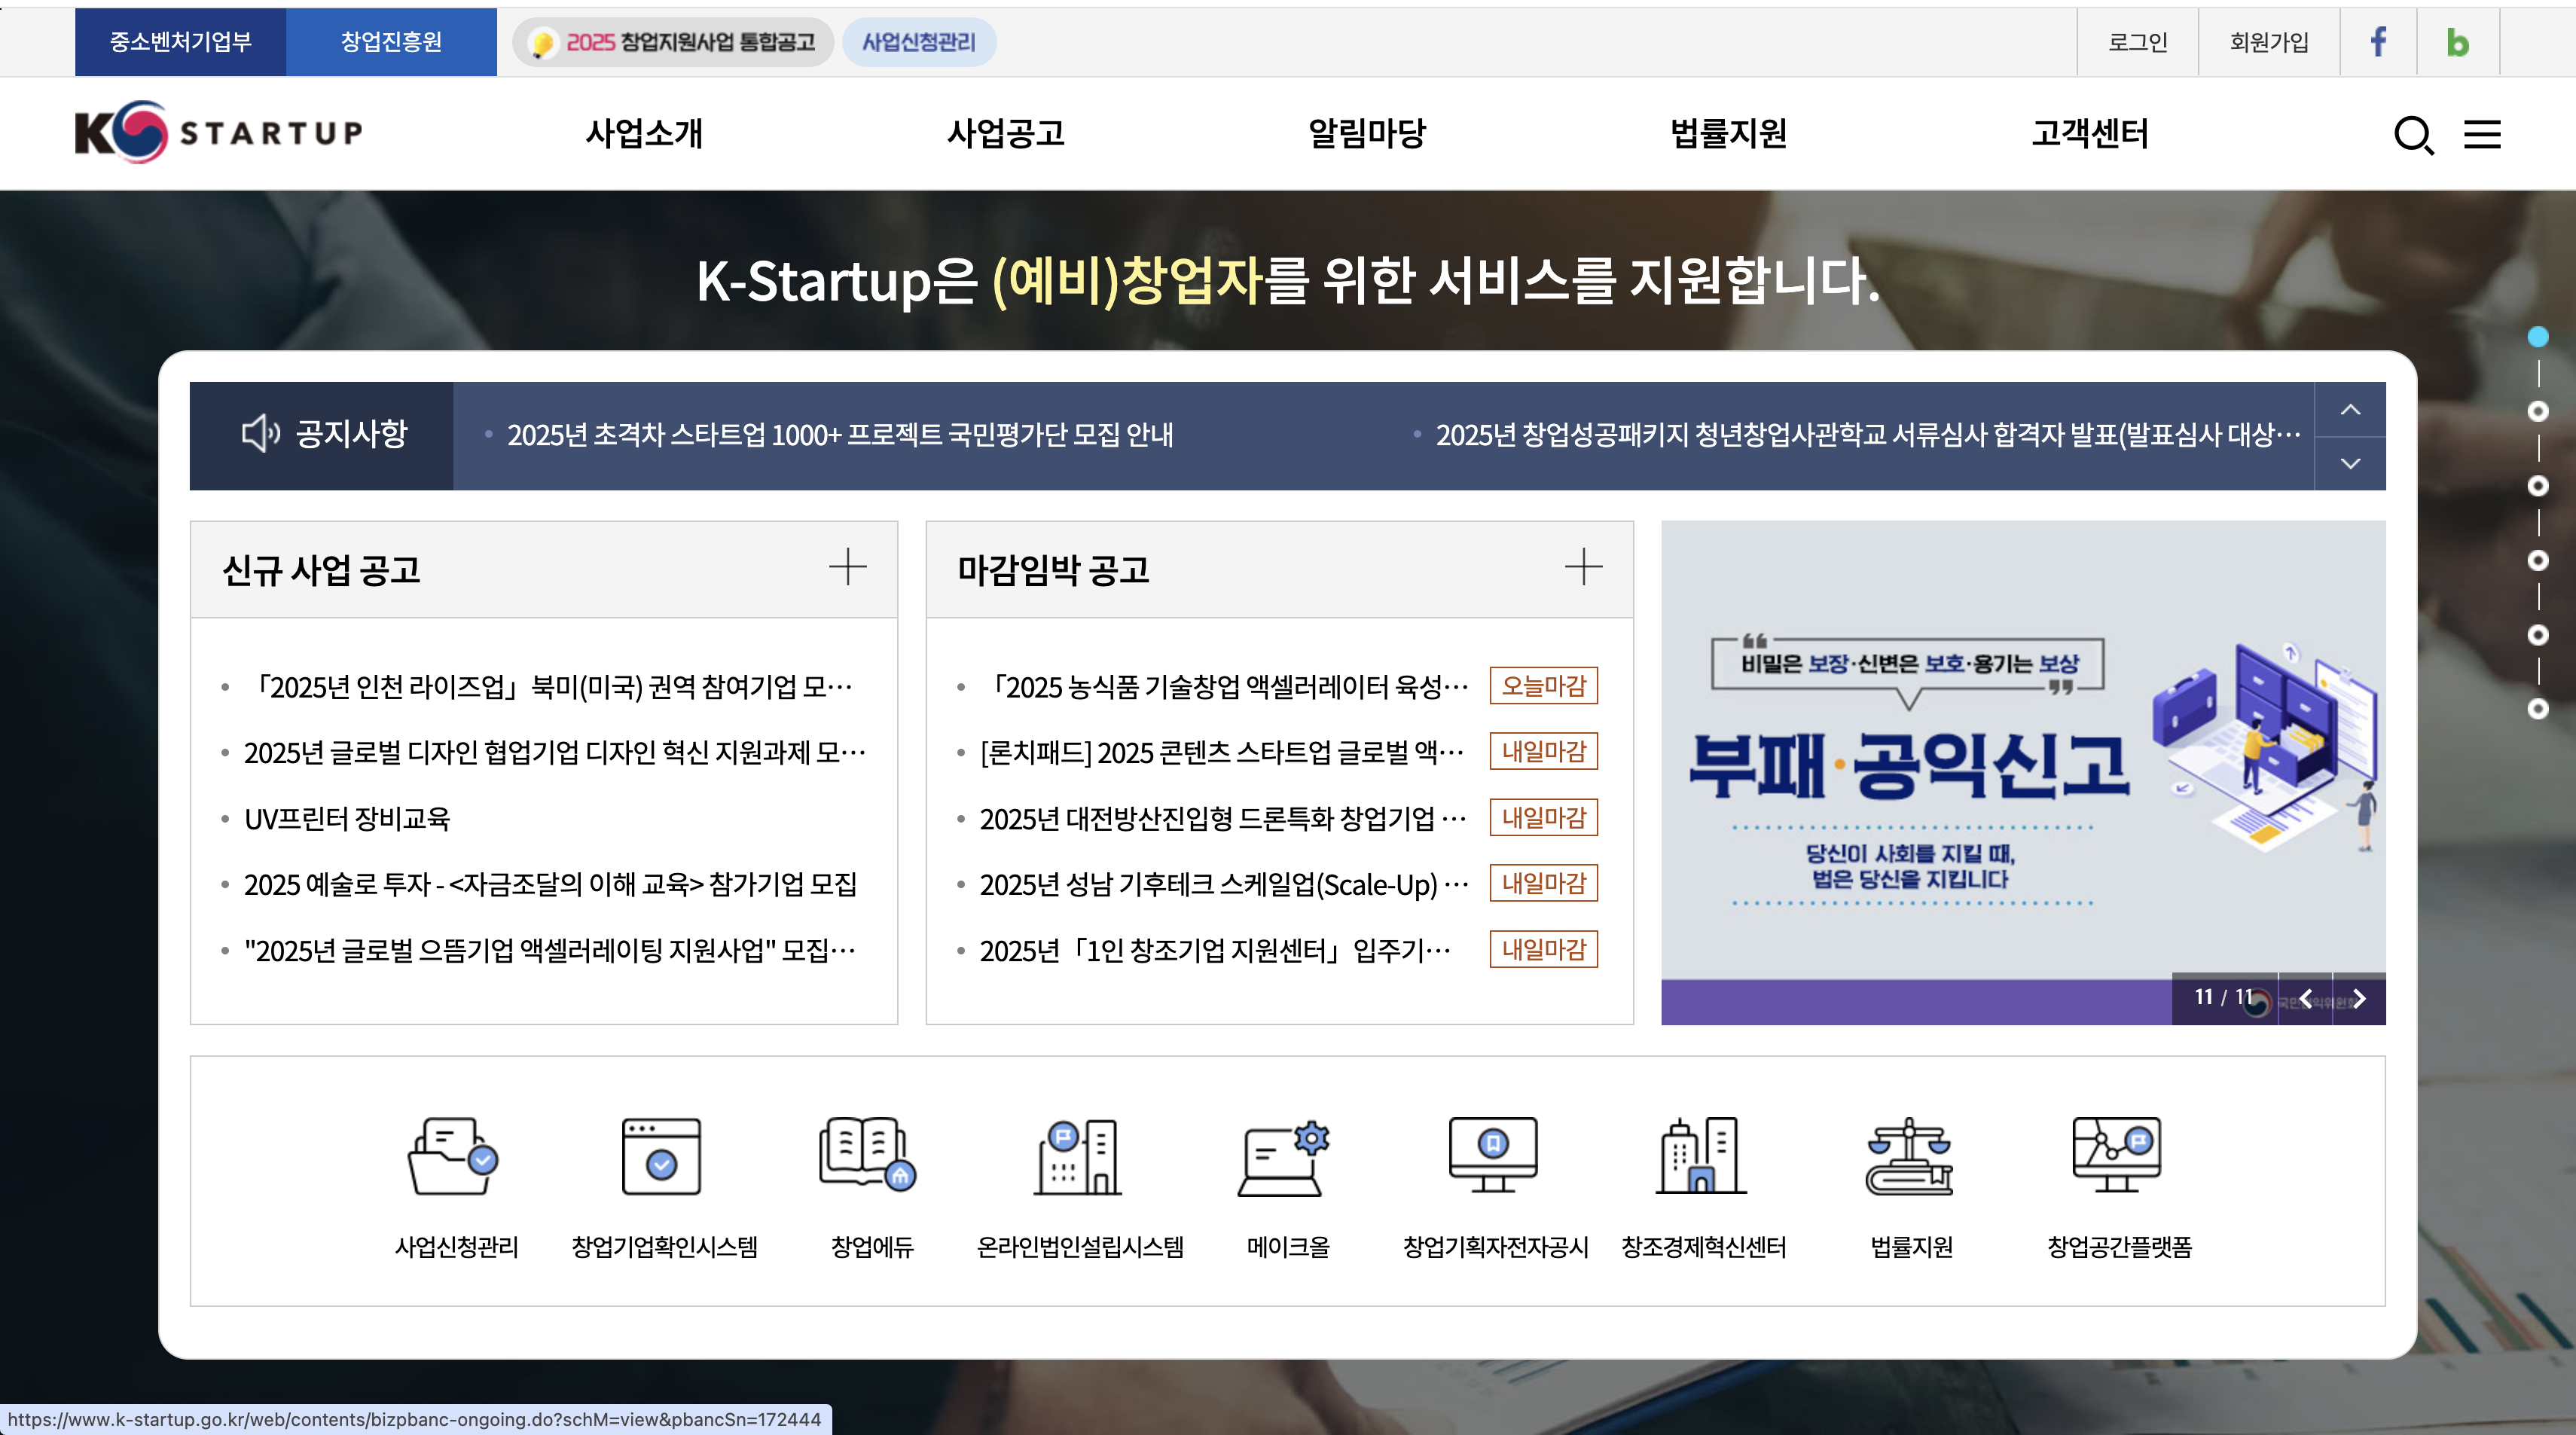Screen dimensions: 2576x1435
Task: Open the 알림마당 menu
Action: [x=1368, y=133]
